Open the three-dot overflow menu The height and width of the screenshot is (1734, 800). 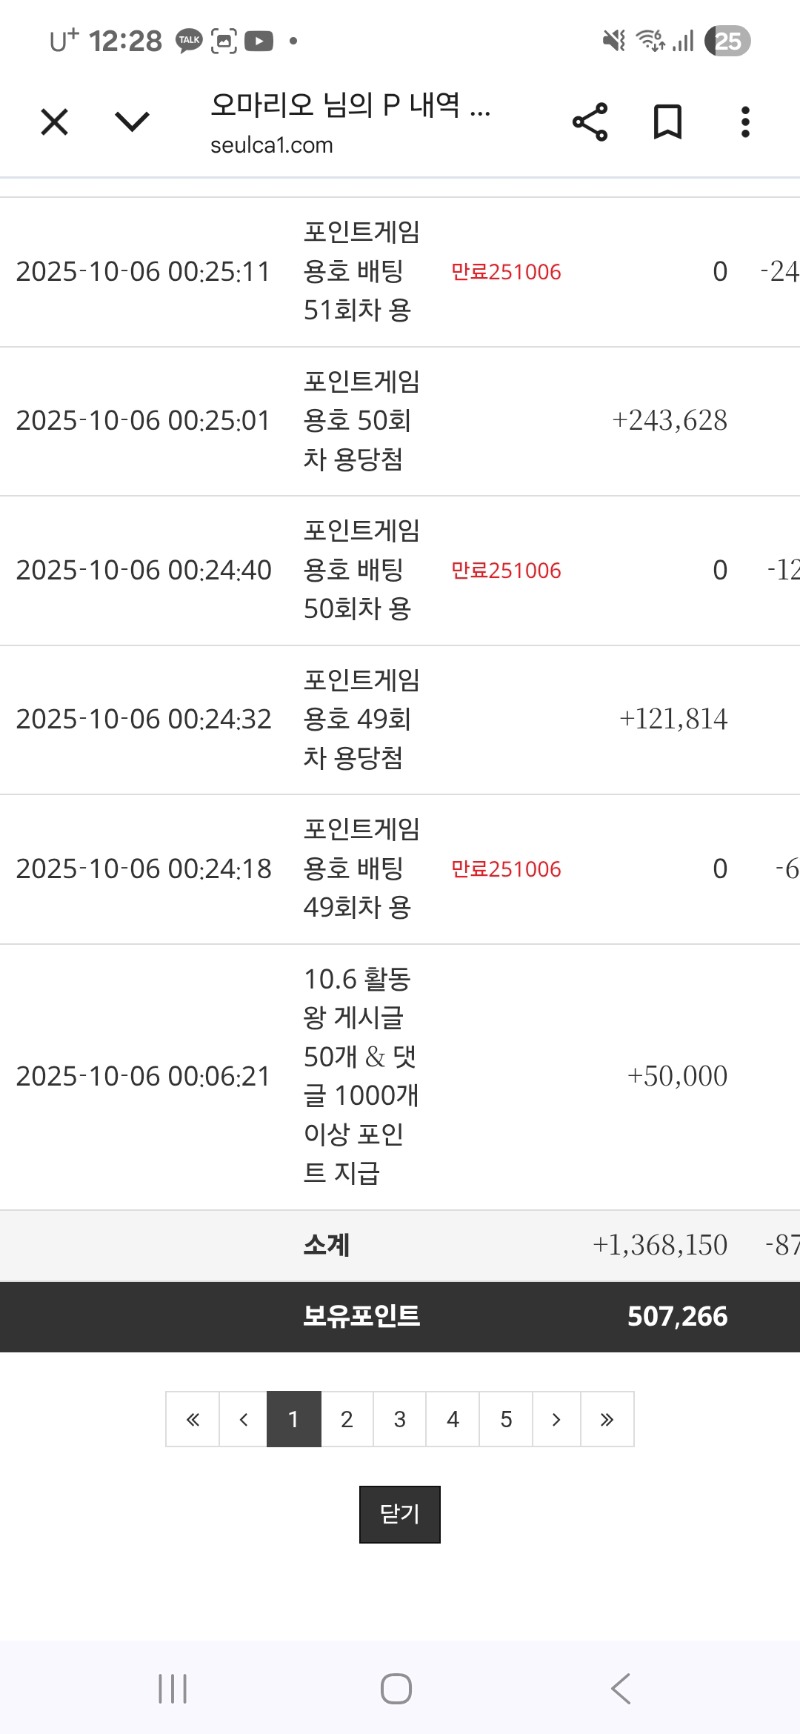pyautogui.click(x=745, y=122)
